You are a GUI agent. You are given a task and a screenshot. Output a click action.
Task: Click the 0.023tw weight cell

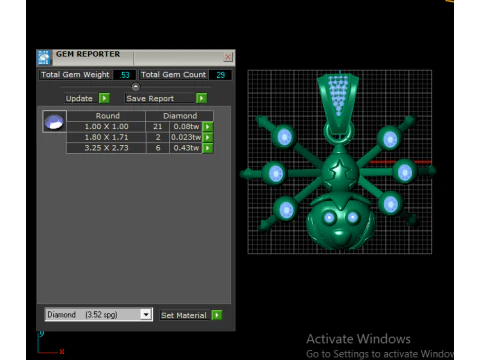tap(186, 137)
